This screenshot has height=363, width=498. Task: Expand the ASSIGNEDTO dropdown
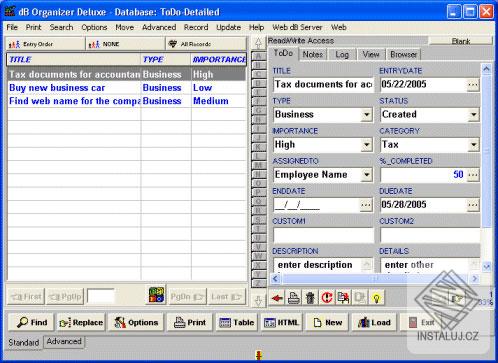[x=366, y=175]
